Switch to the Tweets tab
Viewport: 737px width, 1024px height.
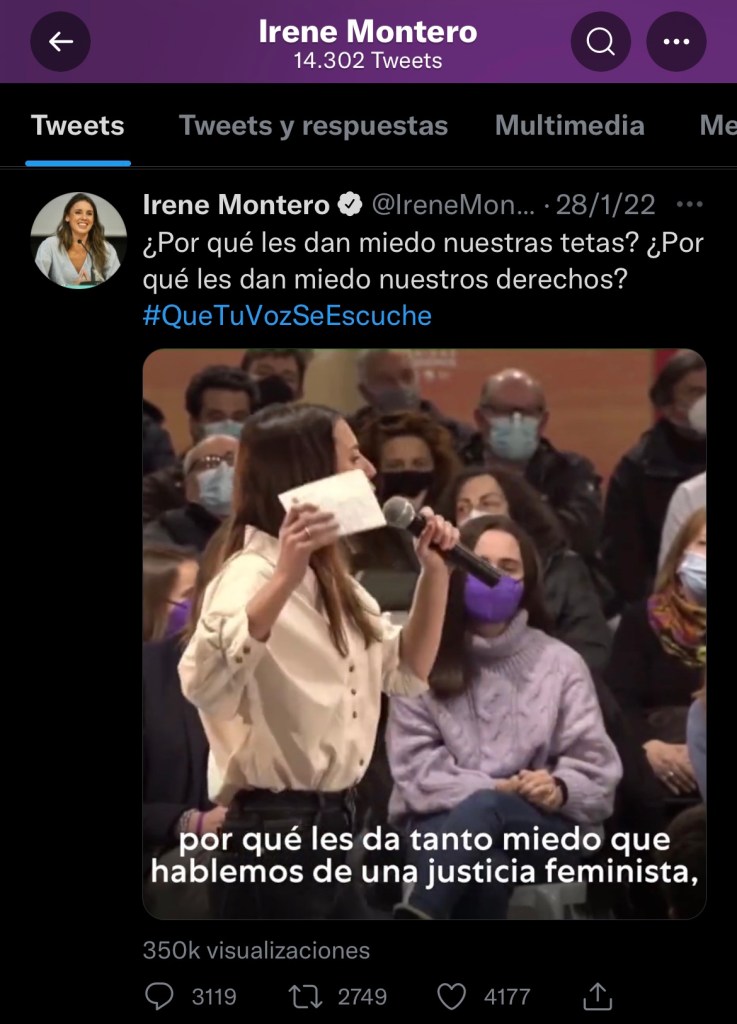pos(78,125)
